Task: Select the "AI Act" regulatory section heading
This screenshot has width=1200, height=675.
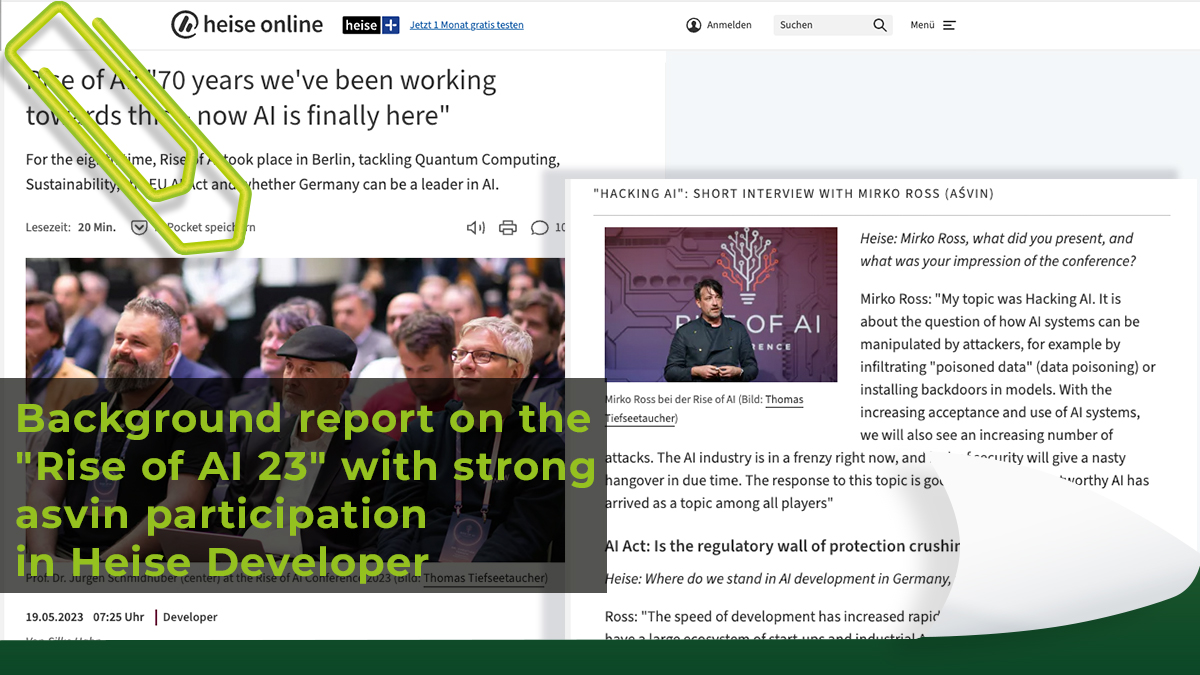Action: [x=782, y=546]
